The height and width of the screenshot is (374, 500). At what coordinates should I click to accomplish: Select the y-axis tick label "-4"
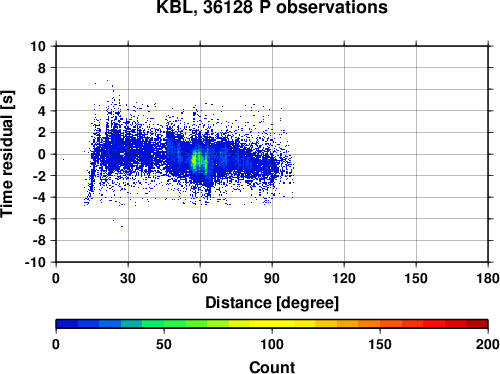click(39, 197)
